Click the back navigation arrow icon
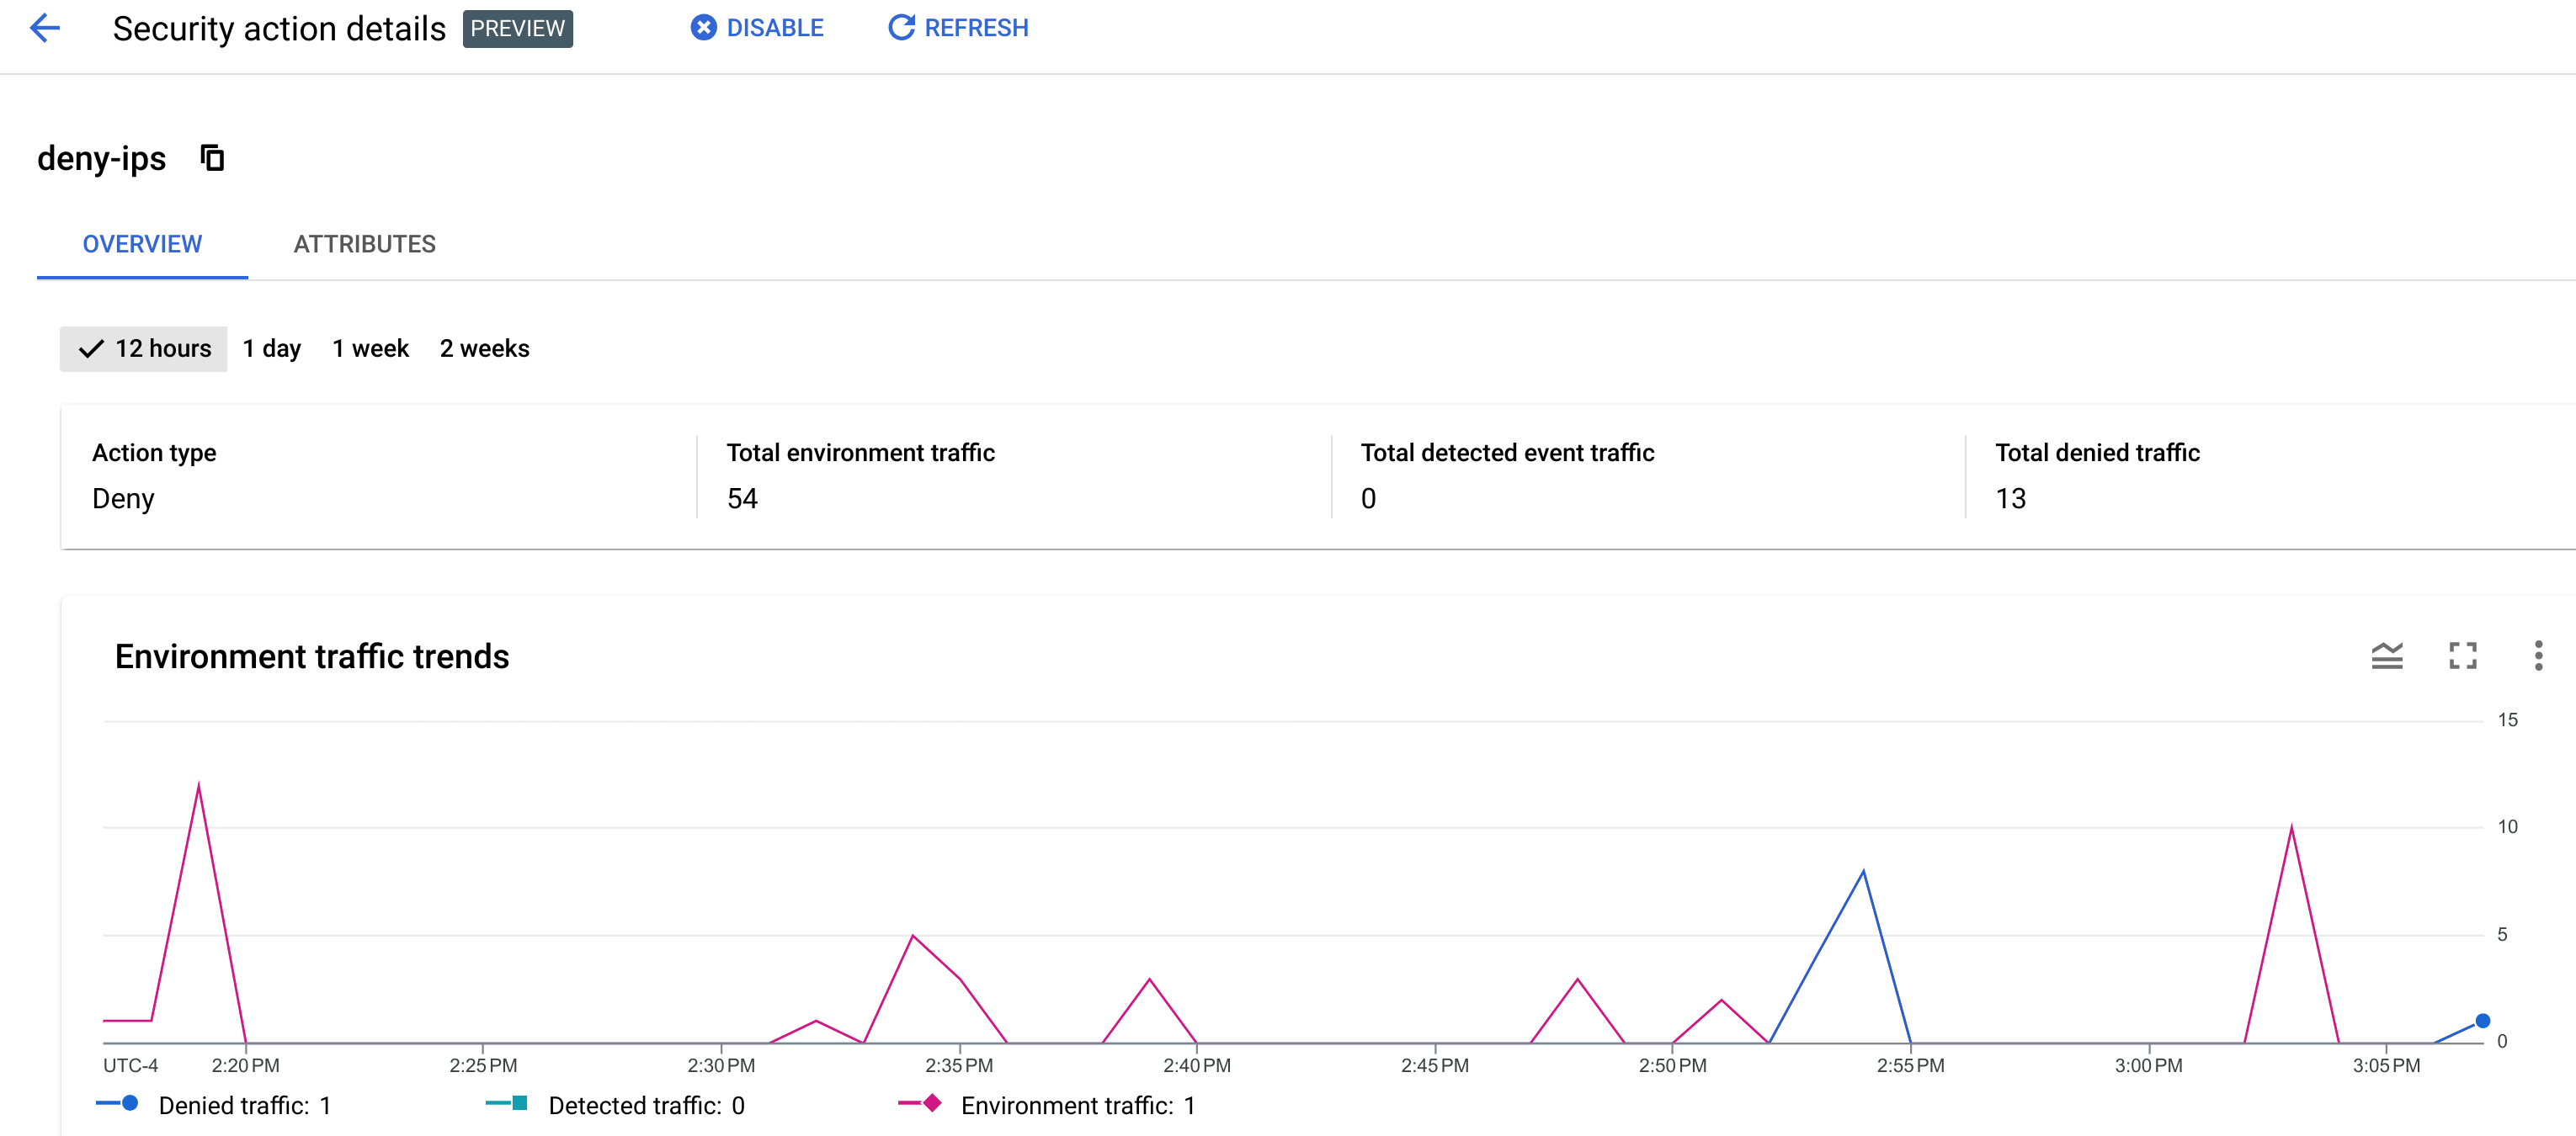This screenshot has width=2576, height=1136. [46, 26]
